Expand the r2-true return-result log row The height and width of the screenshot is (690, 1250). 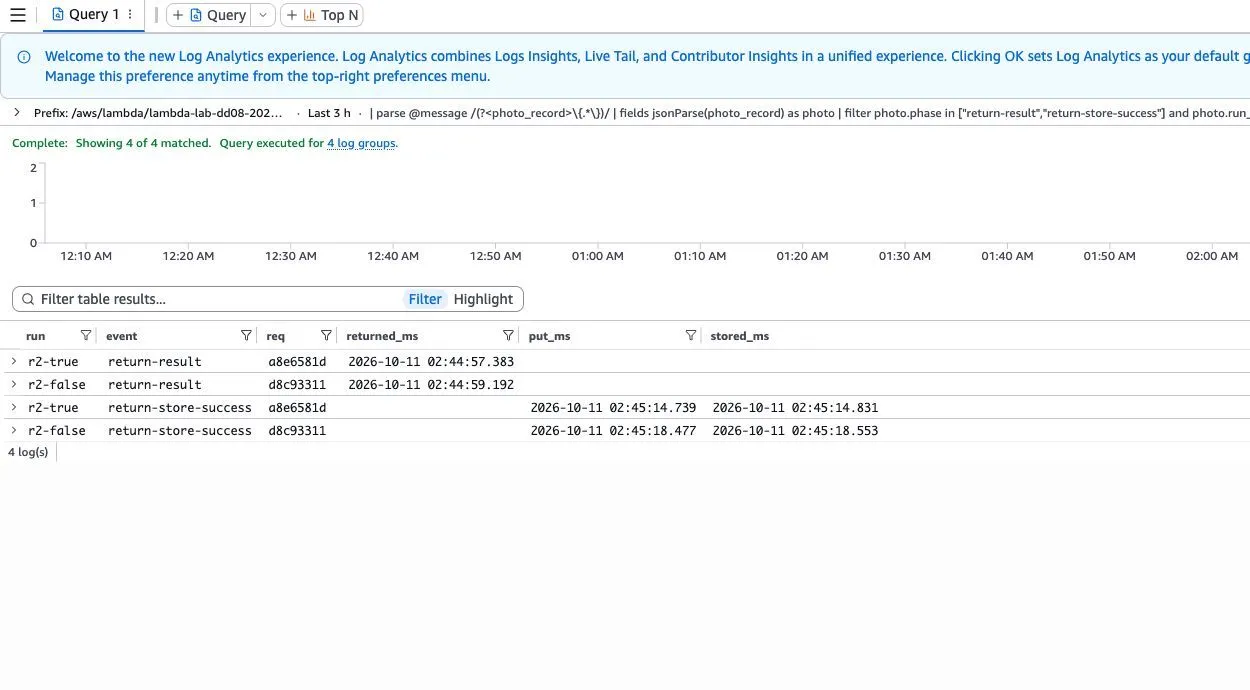point(14,361)
